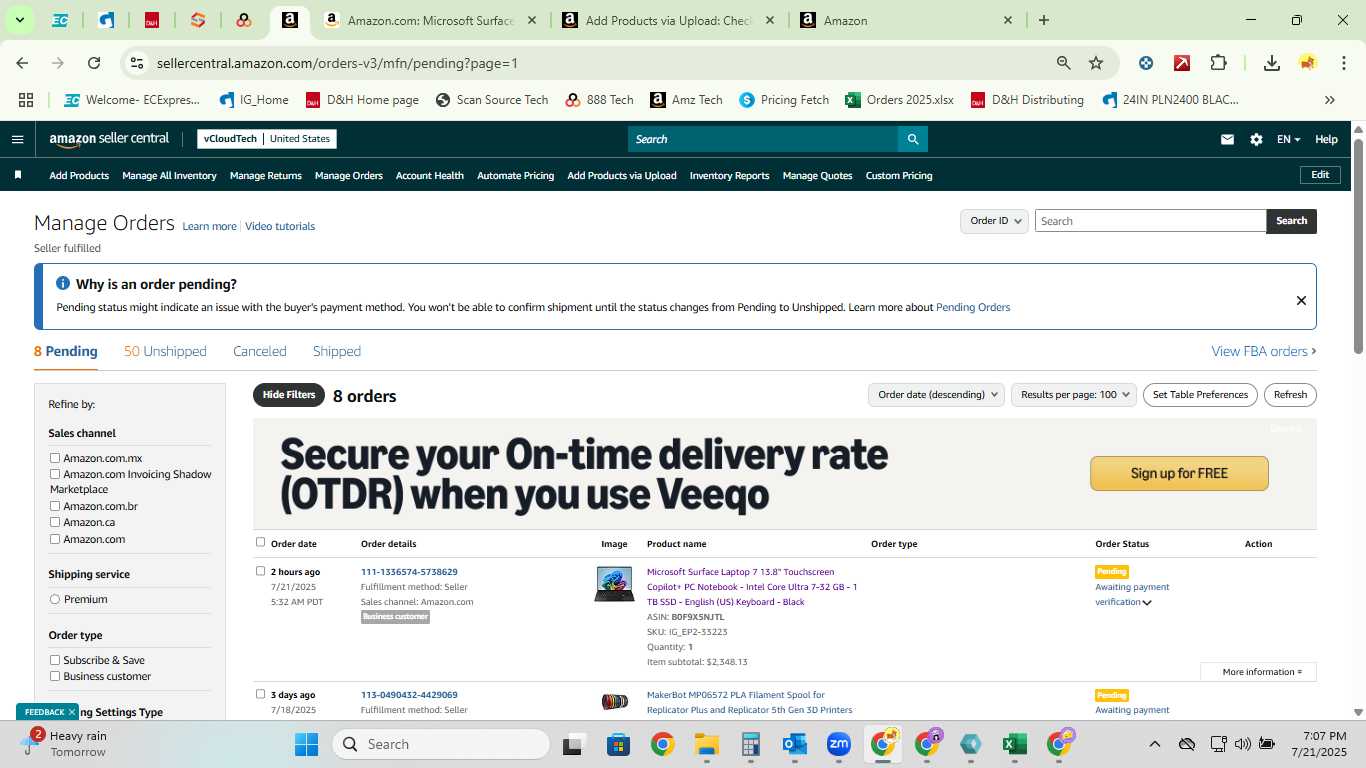Click the teal magnifier search button
This screenshot has width=1366, height=768.
coord(912,139)
